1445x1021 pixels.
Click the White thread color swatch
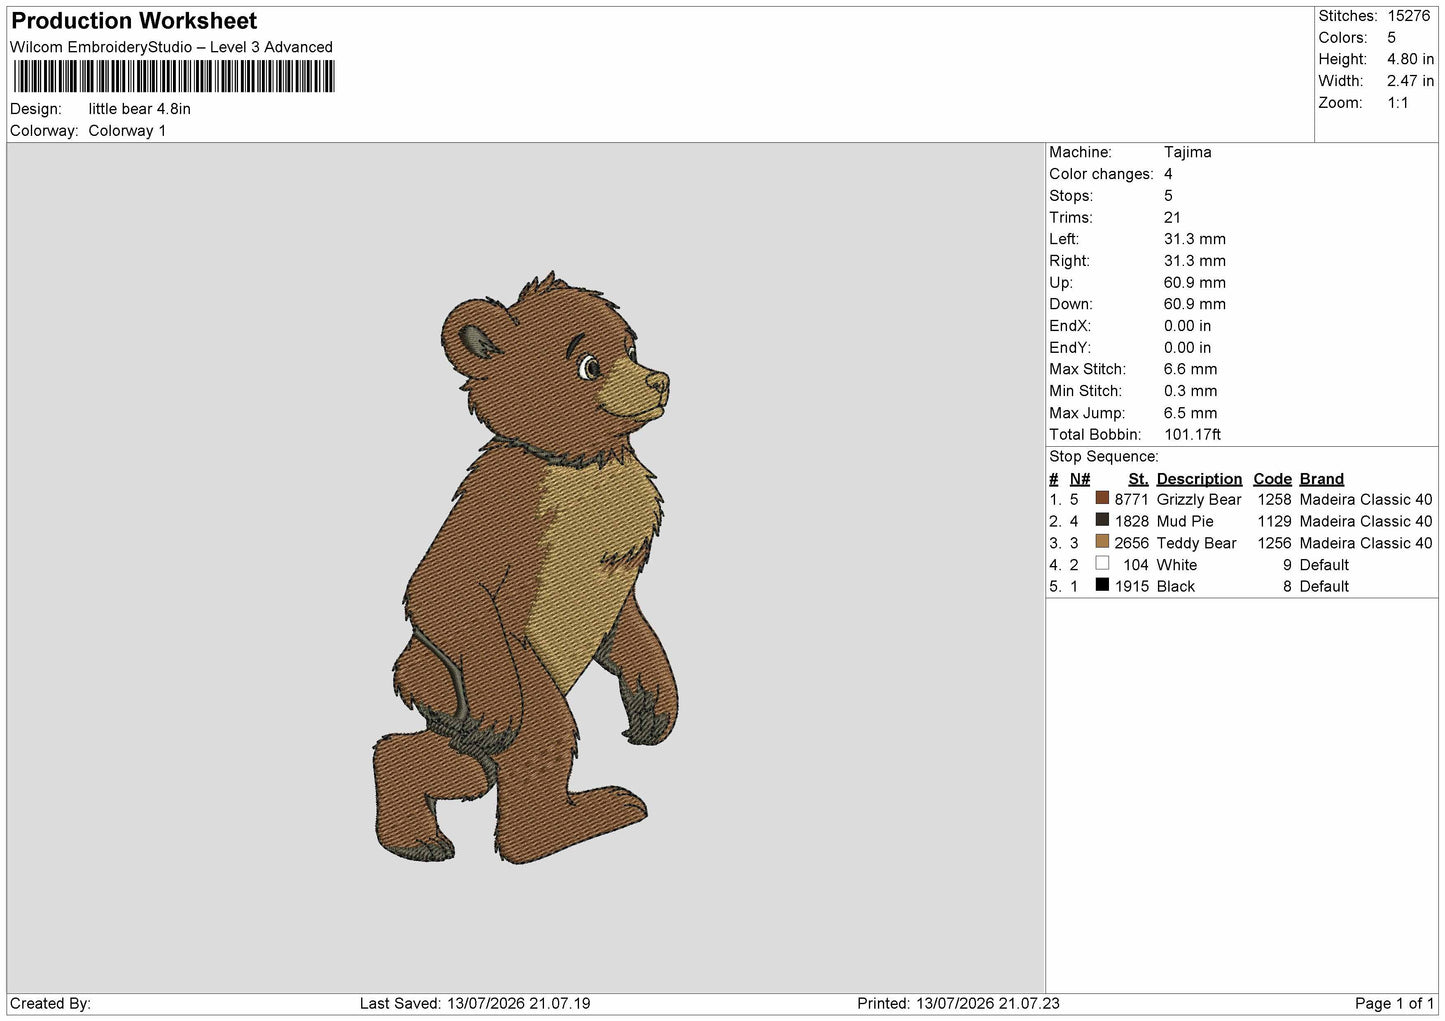1102,563
